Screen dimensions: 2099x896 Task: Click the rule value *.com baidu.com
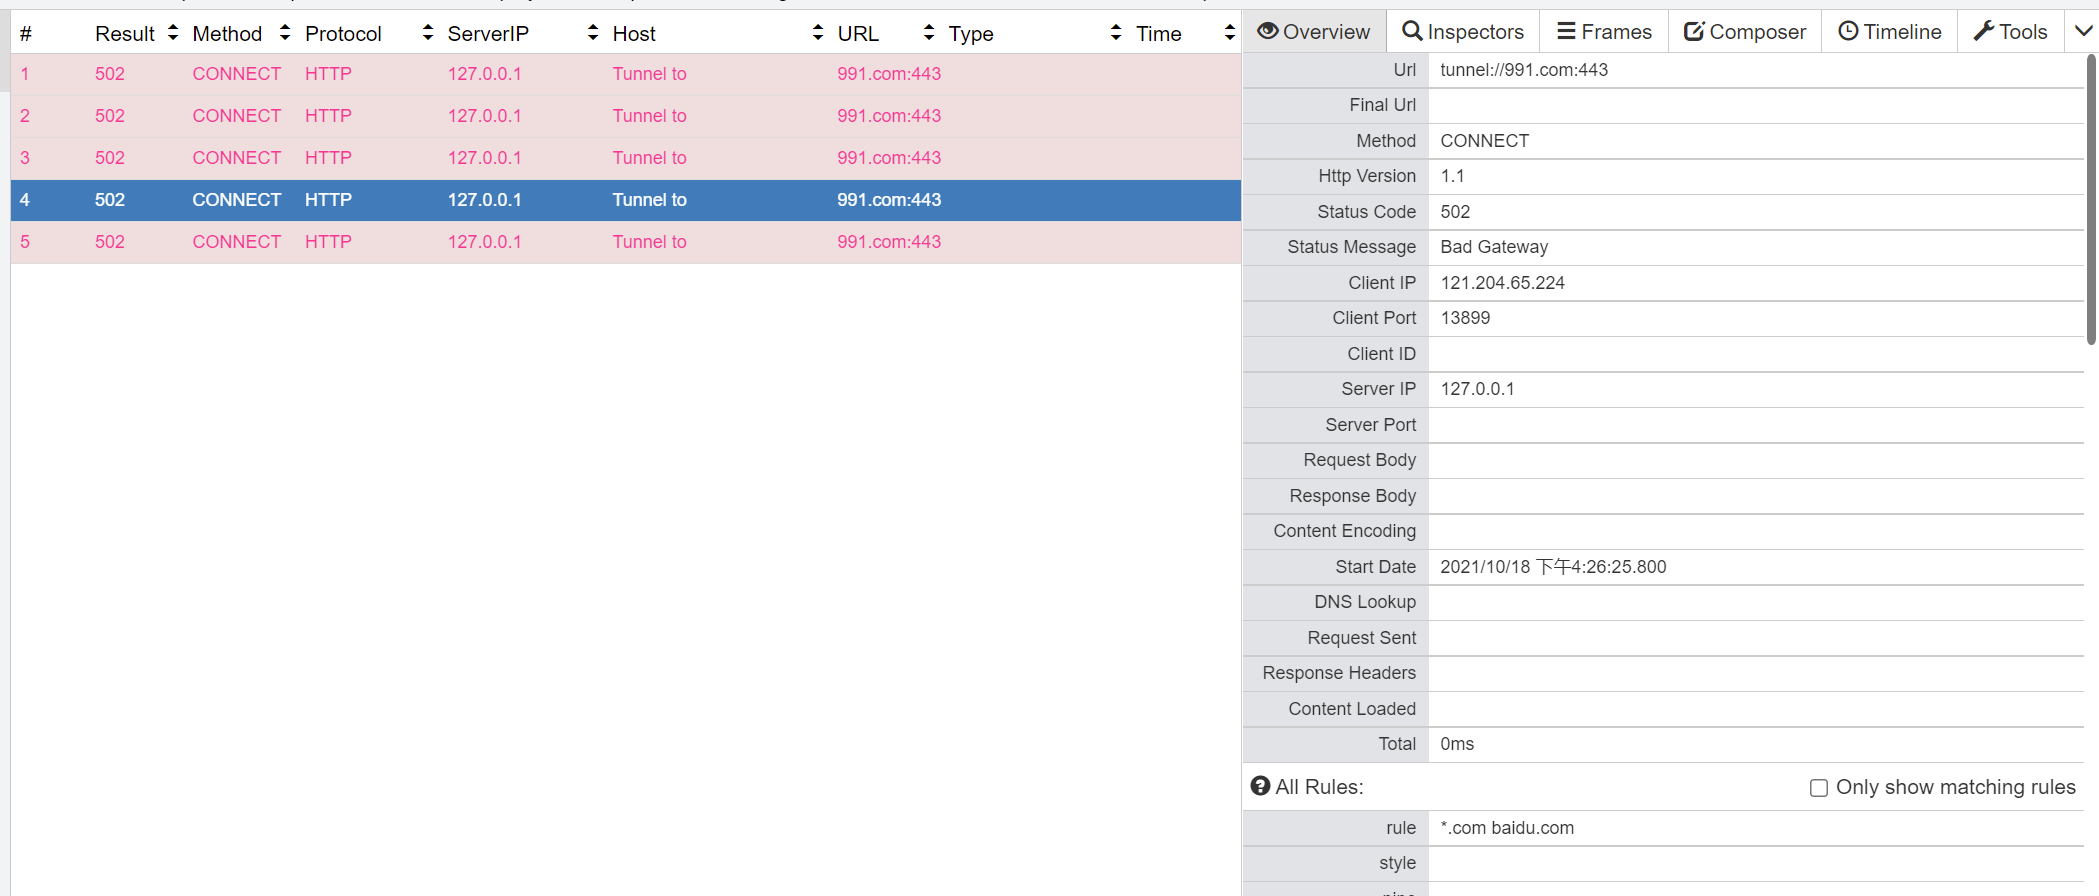(x=1507, y=828)
